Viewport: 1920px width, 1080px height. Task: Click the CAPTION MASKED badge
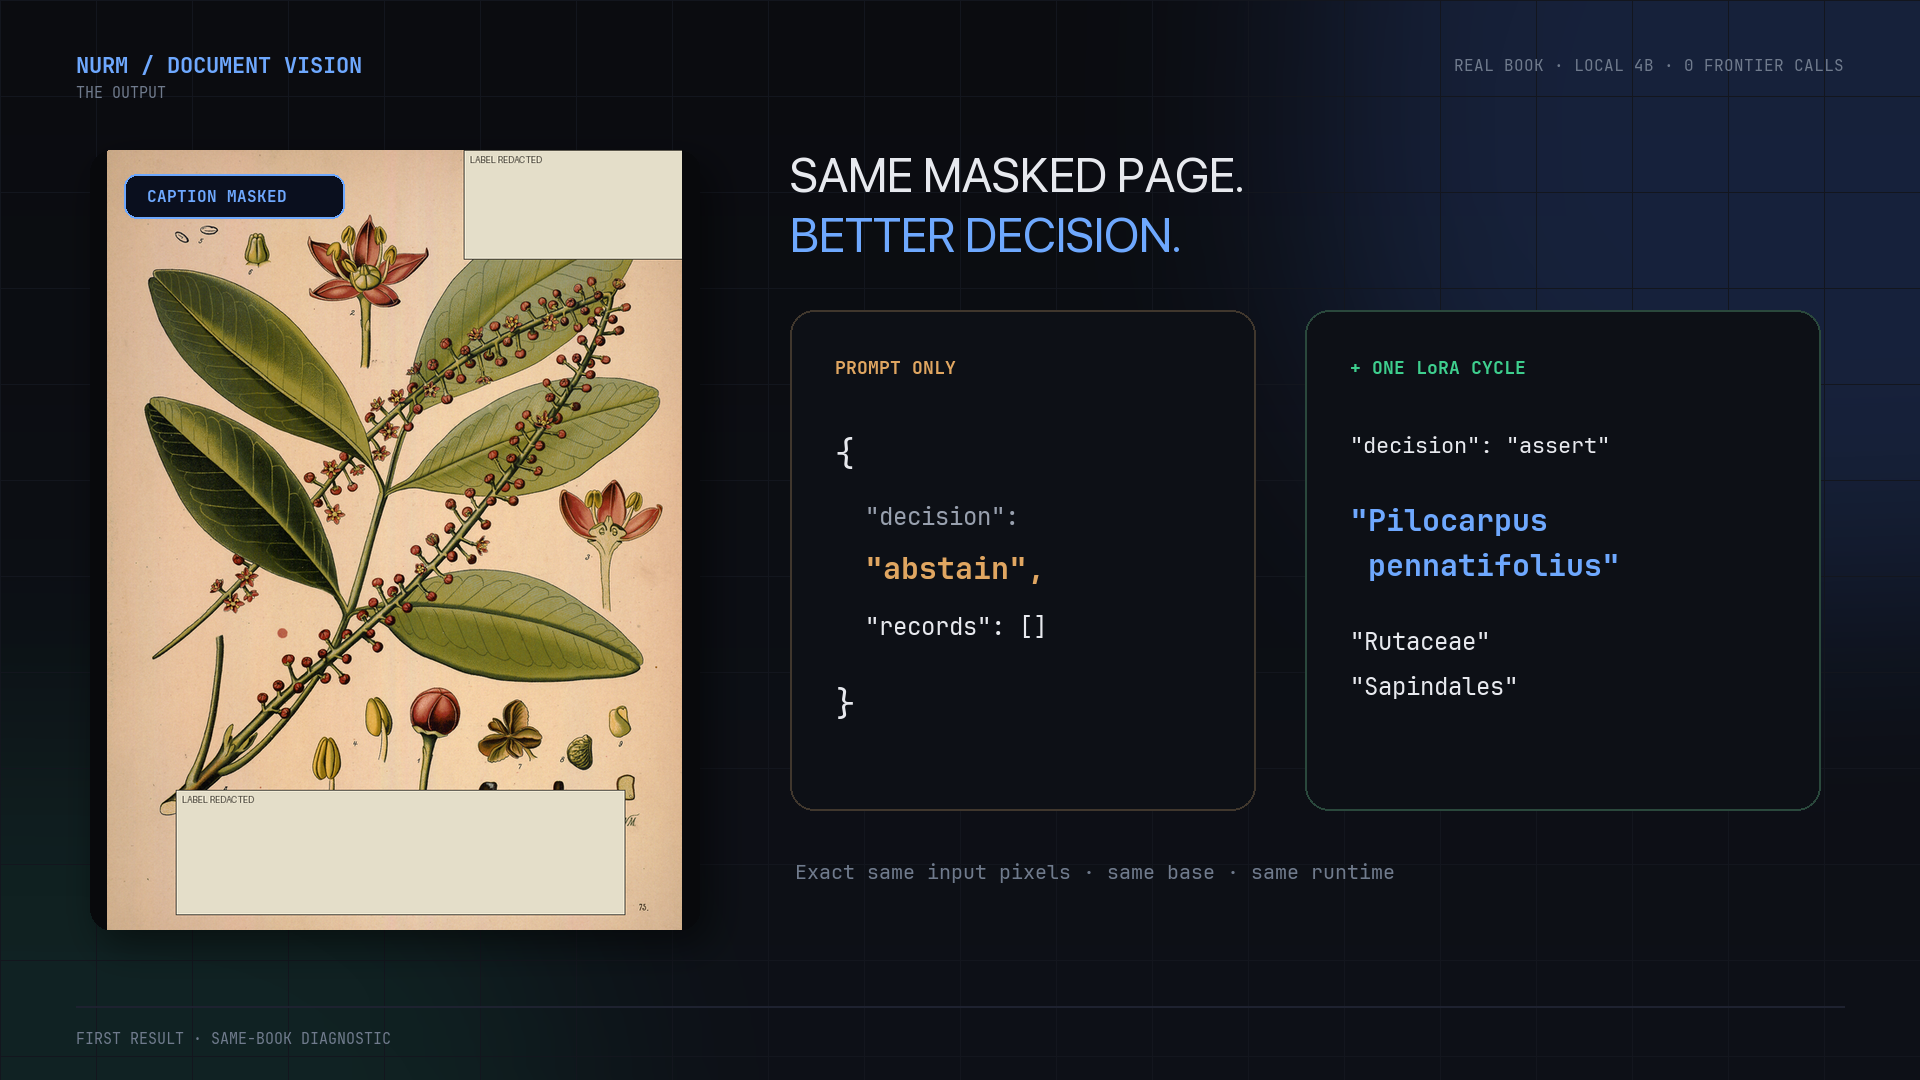pos(234,197)
